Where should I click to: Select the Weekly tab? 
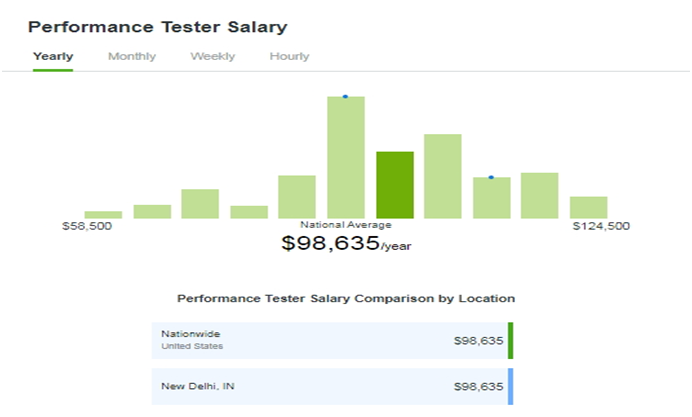pos(213,56)
